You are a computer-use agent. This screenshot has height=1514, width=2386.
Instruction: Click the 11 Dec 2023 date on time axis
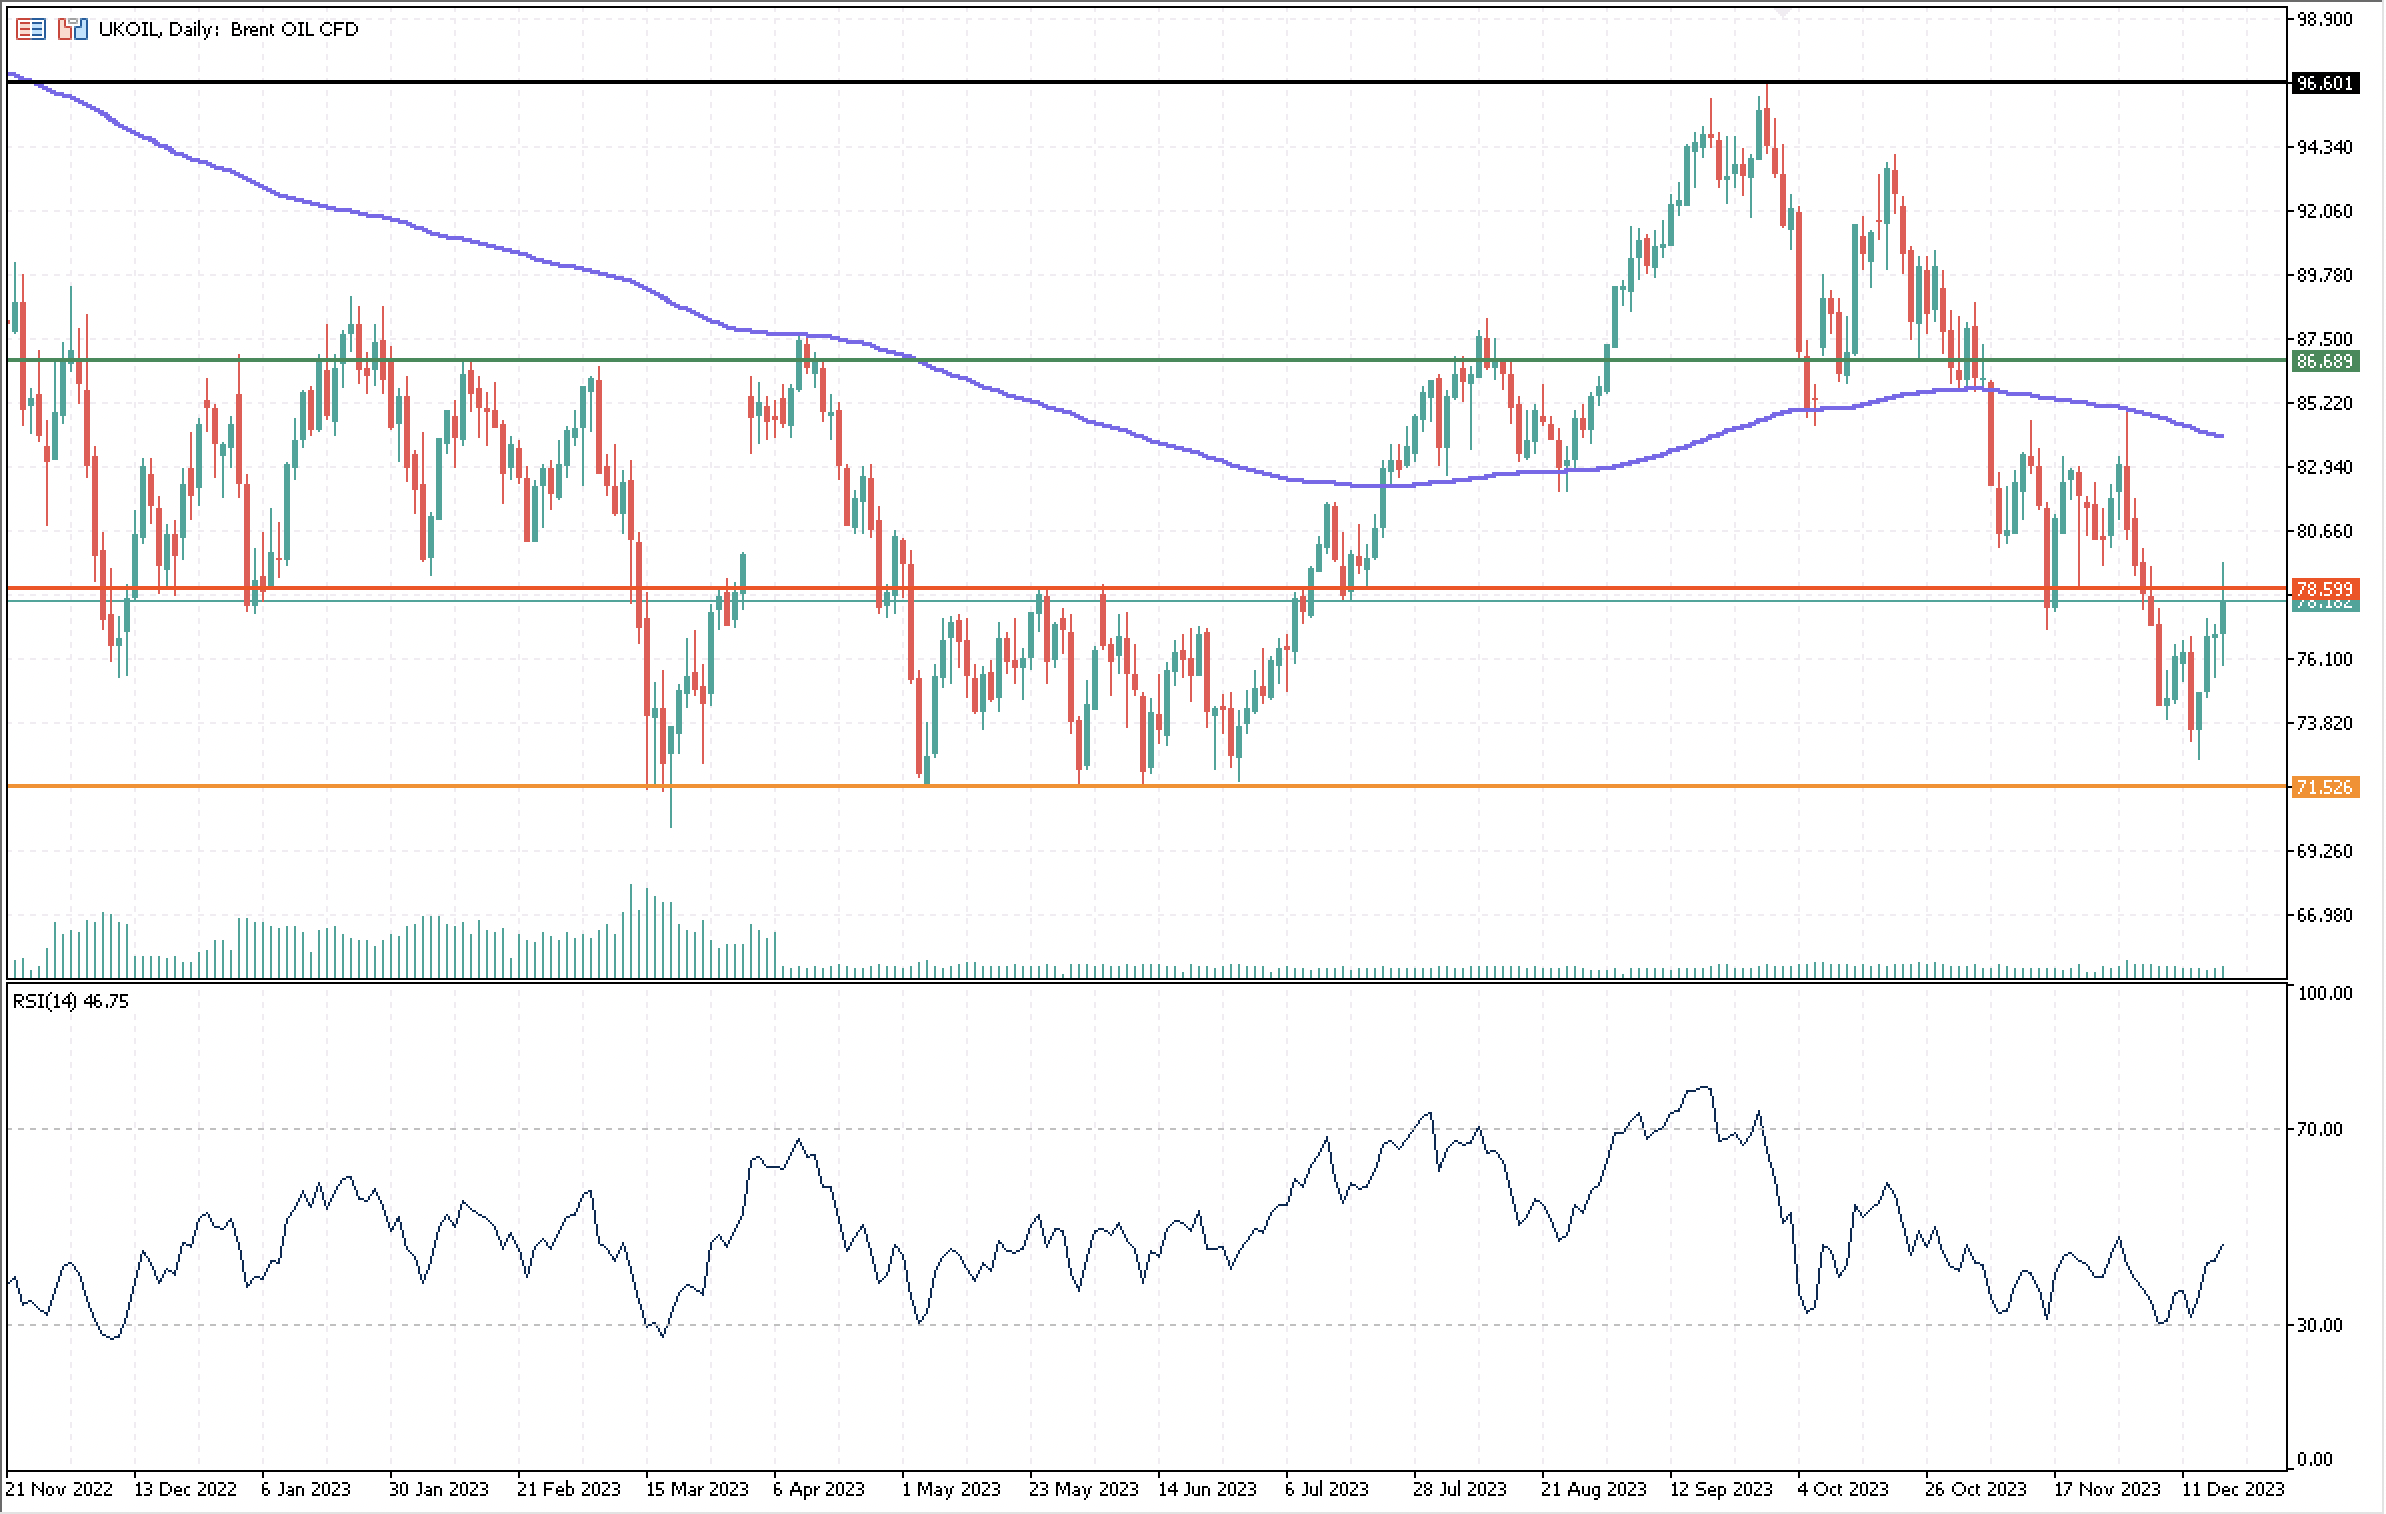tap(2232, 1489)
